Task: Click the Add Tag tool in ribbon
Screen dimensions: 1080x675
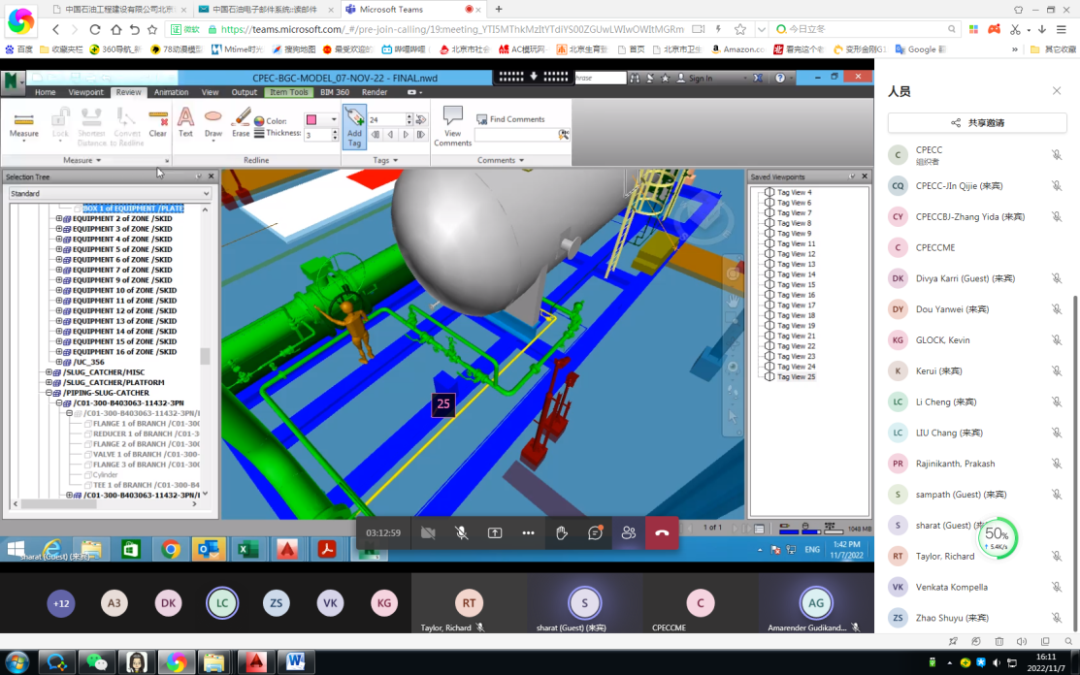Action: (x=354, y=126)
